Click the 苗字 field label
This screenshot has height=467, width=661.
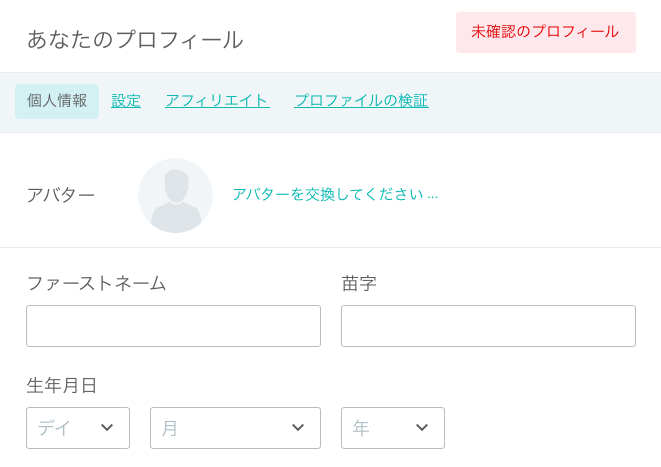coord(359,283)
